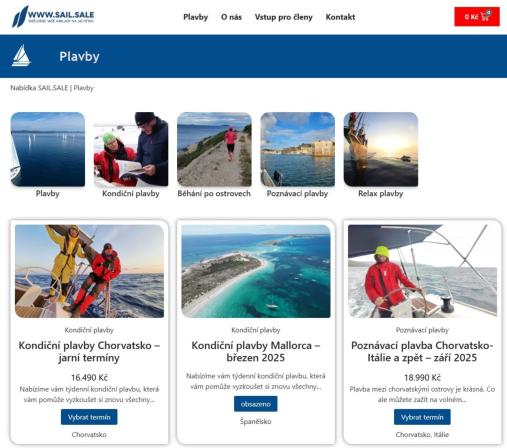Click the SAIL.SALE logo in header
This screenshot has height=448, width=507.
coord(53,16)
